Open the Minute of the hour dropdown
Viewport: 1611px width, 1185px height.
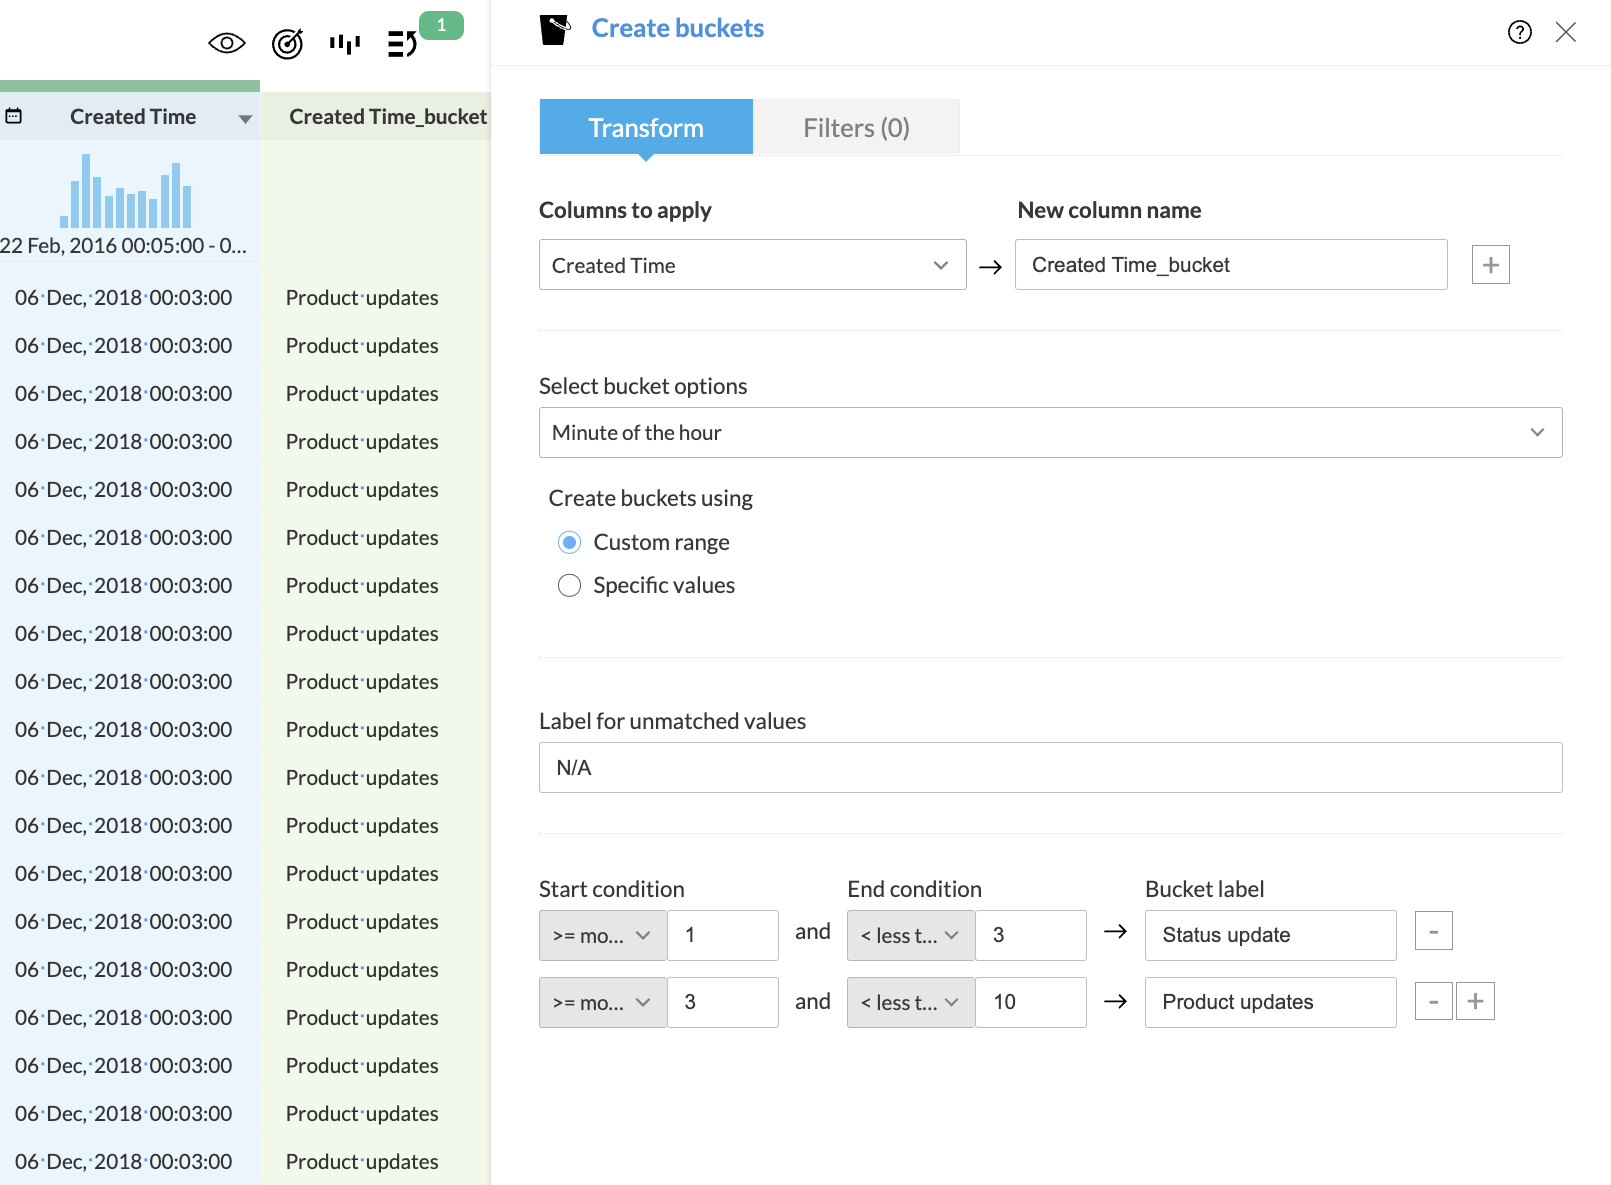click(1050, 433)
